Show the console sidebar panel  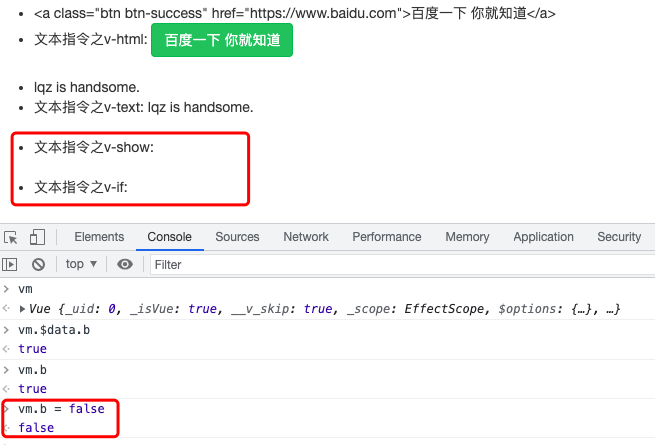coord(10,264)
